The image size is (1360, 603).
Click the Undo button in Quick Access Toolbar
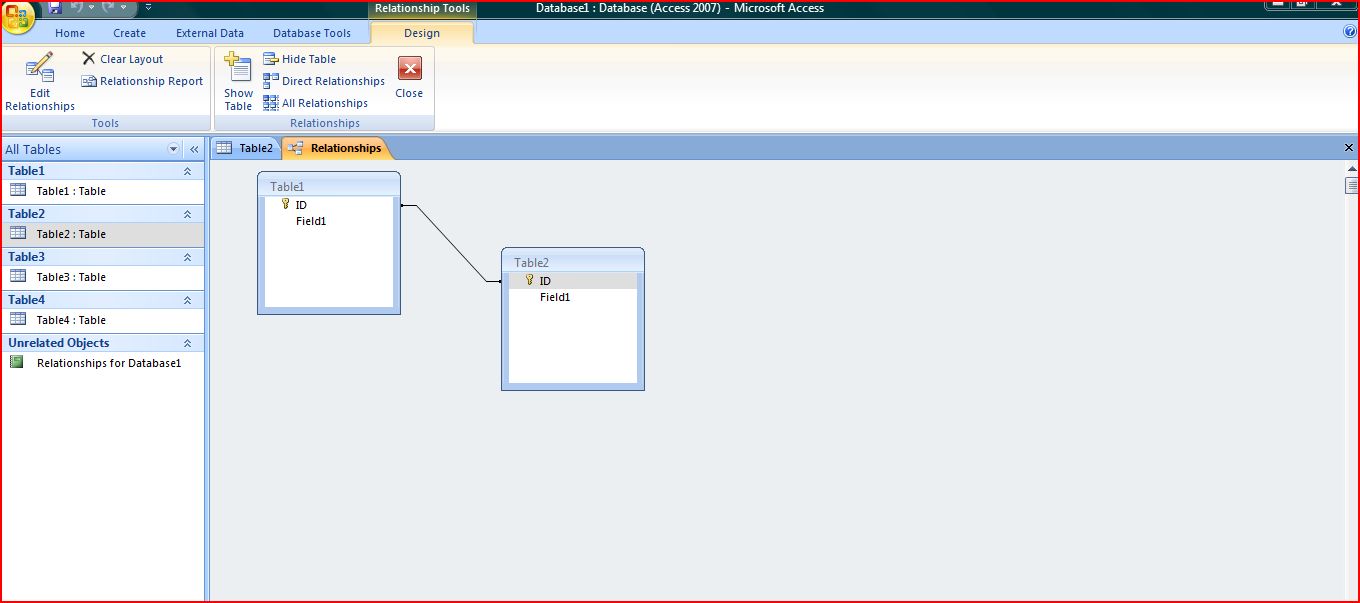click(77, 8)
